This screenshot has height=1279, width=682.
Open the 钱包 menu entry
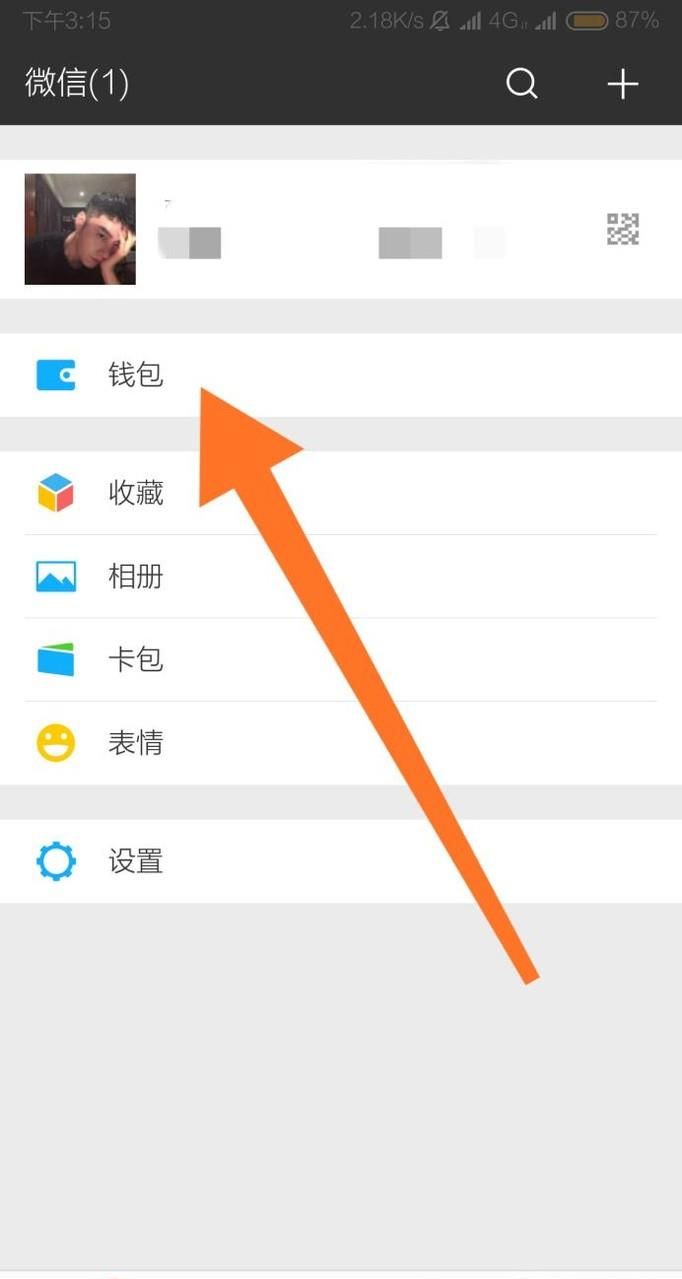pyautogui.click(x=341, y=375)
